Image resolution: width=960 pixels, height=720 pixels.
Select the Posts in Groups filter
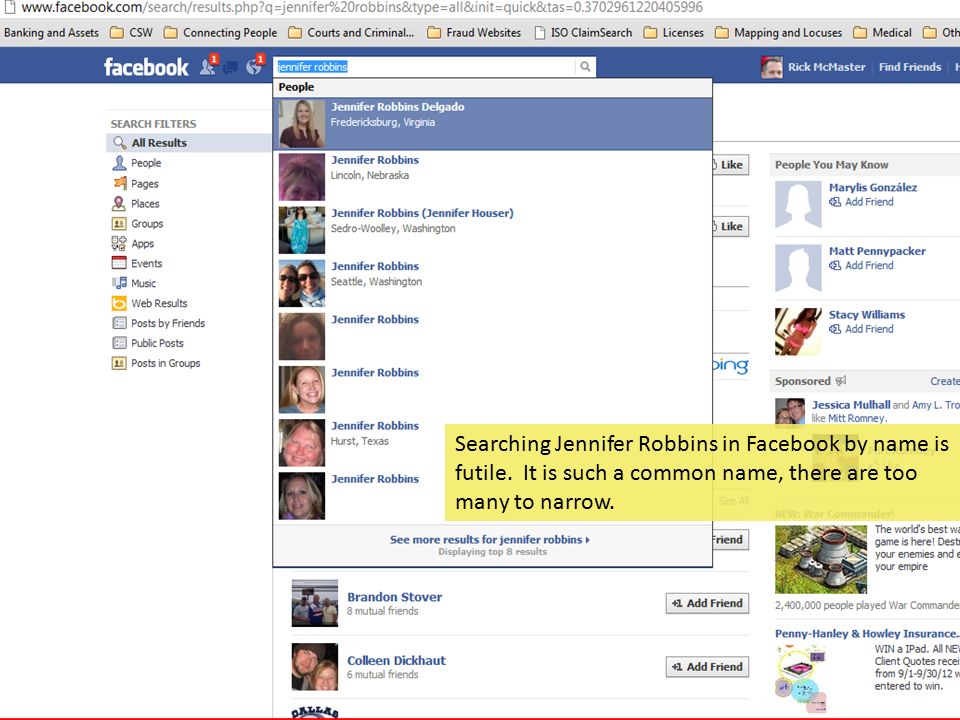(165, 363)
